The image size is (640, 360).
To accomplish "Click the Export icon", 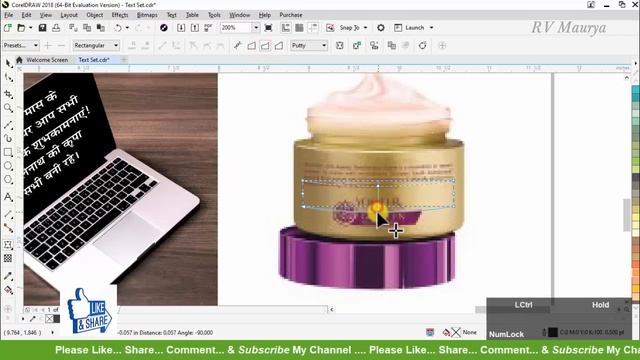I will 195,28.
